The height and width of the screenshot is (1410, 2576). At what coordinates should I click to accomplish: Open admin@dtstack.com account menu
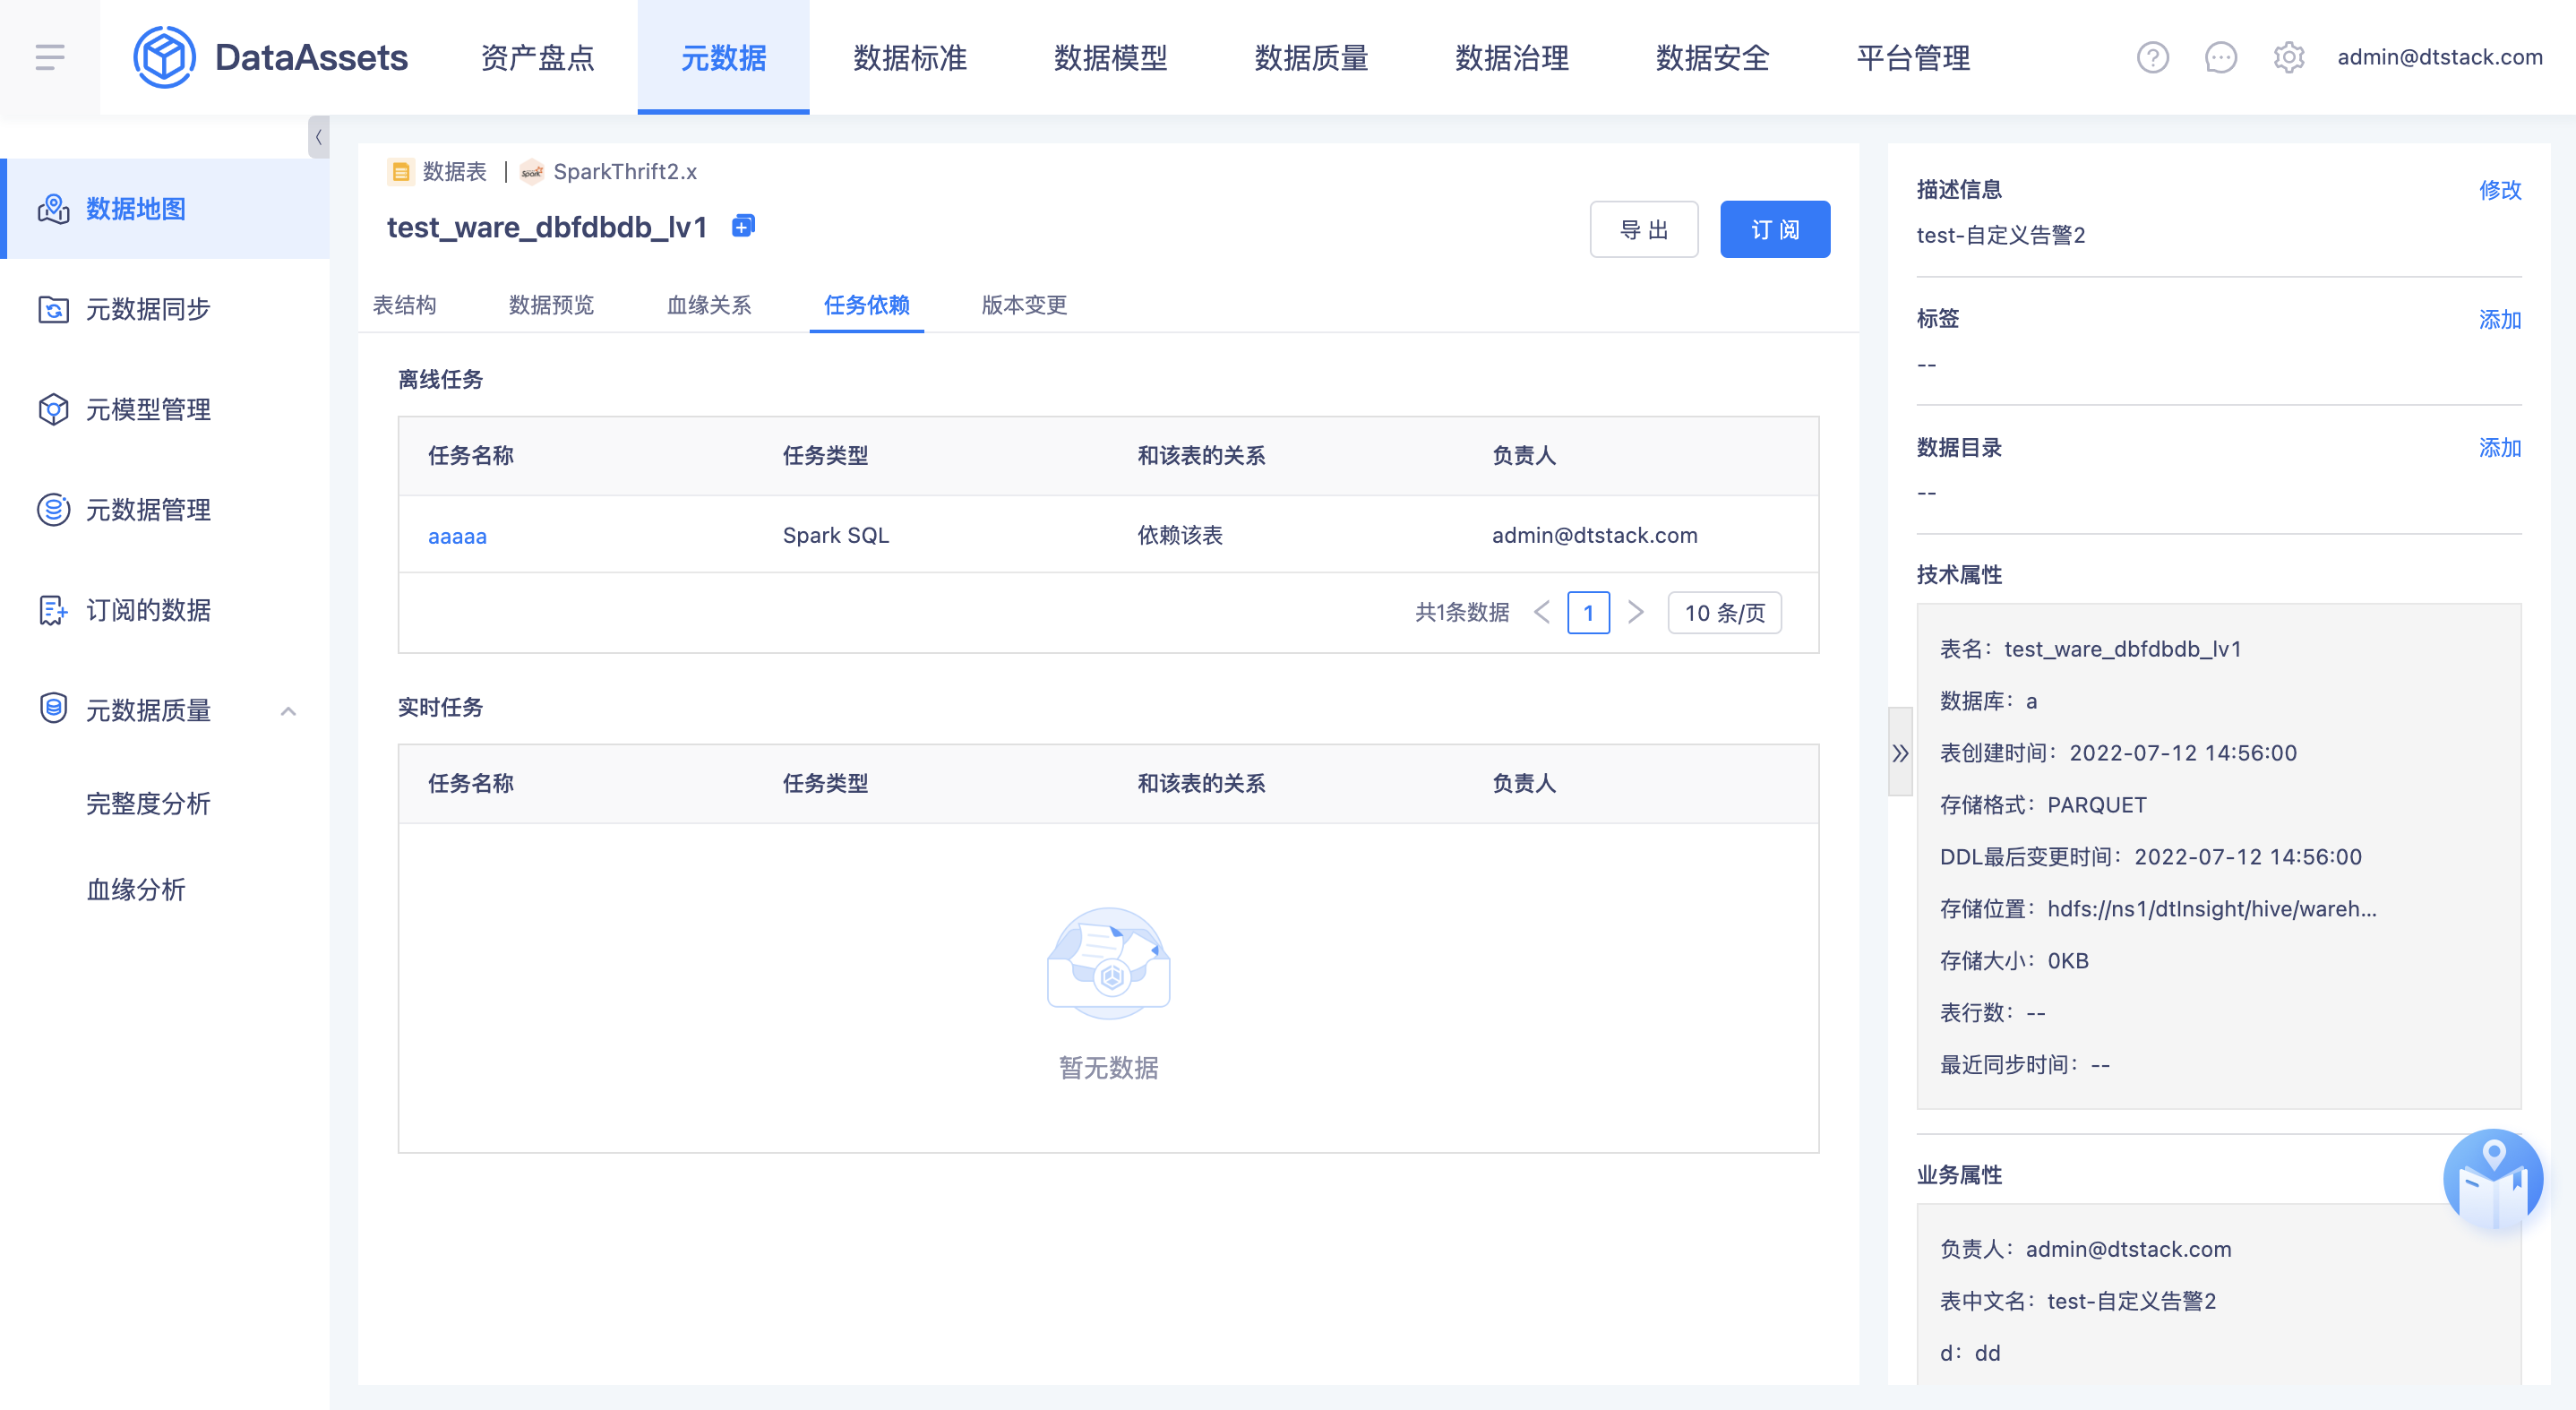pyautogui.click(x=2440, y=57)
